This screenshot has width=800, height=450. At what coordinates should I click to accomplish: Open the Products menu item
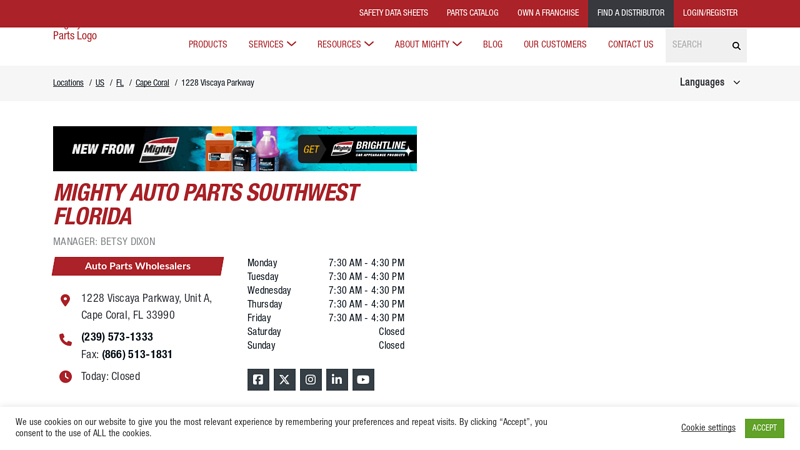[x=208, y=44]
